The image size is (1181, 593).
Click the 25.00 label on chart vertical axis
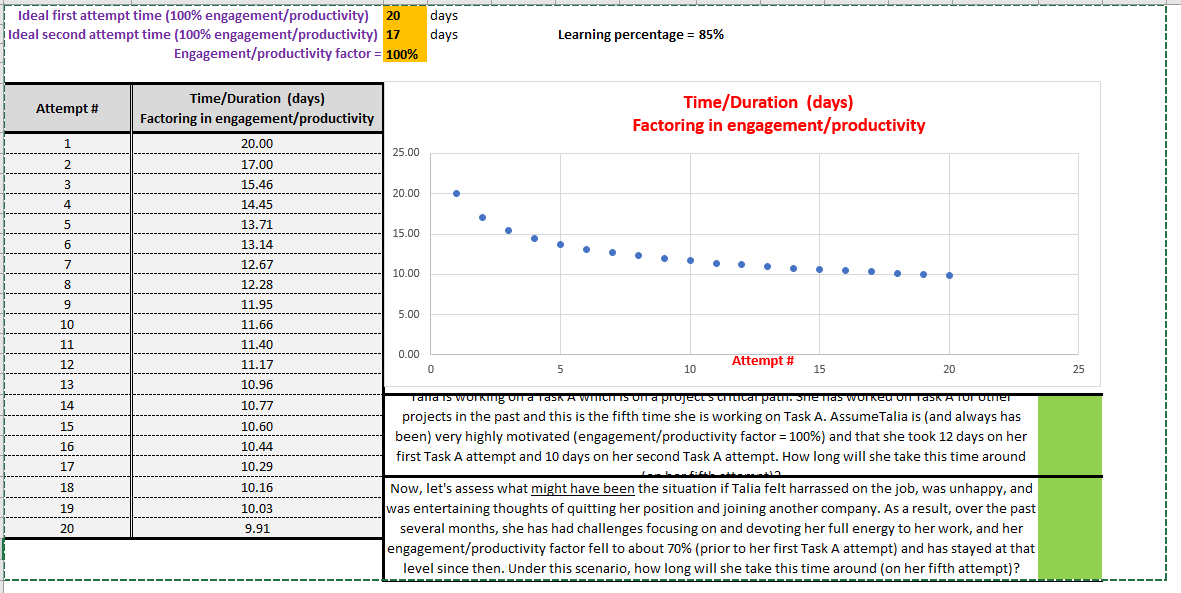coord(406,153)
